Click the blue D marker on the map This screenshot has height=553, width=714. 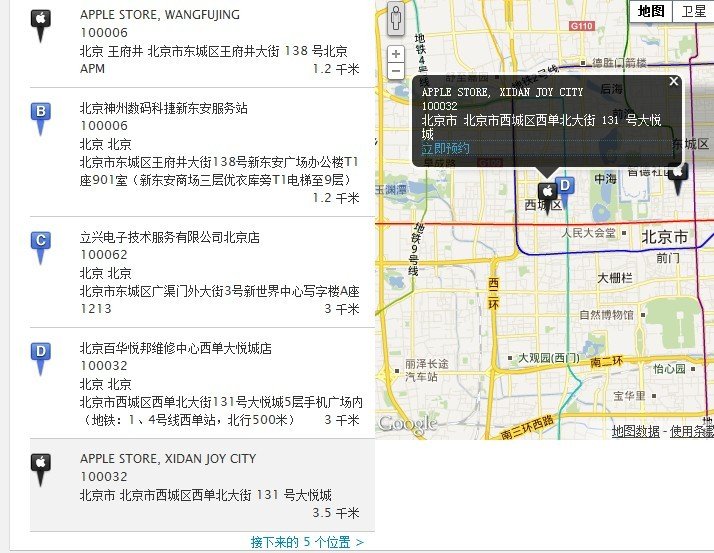coord(565,192)
